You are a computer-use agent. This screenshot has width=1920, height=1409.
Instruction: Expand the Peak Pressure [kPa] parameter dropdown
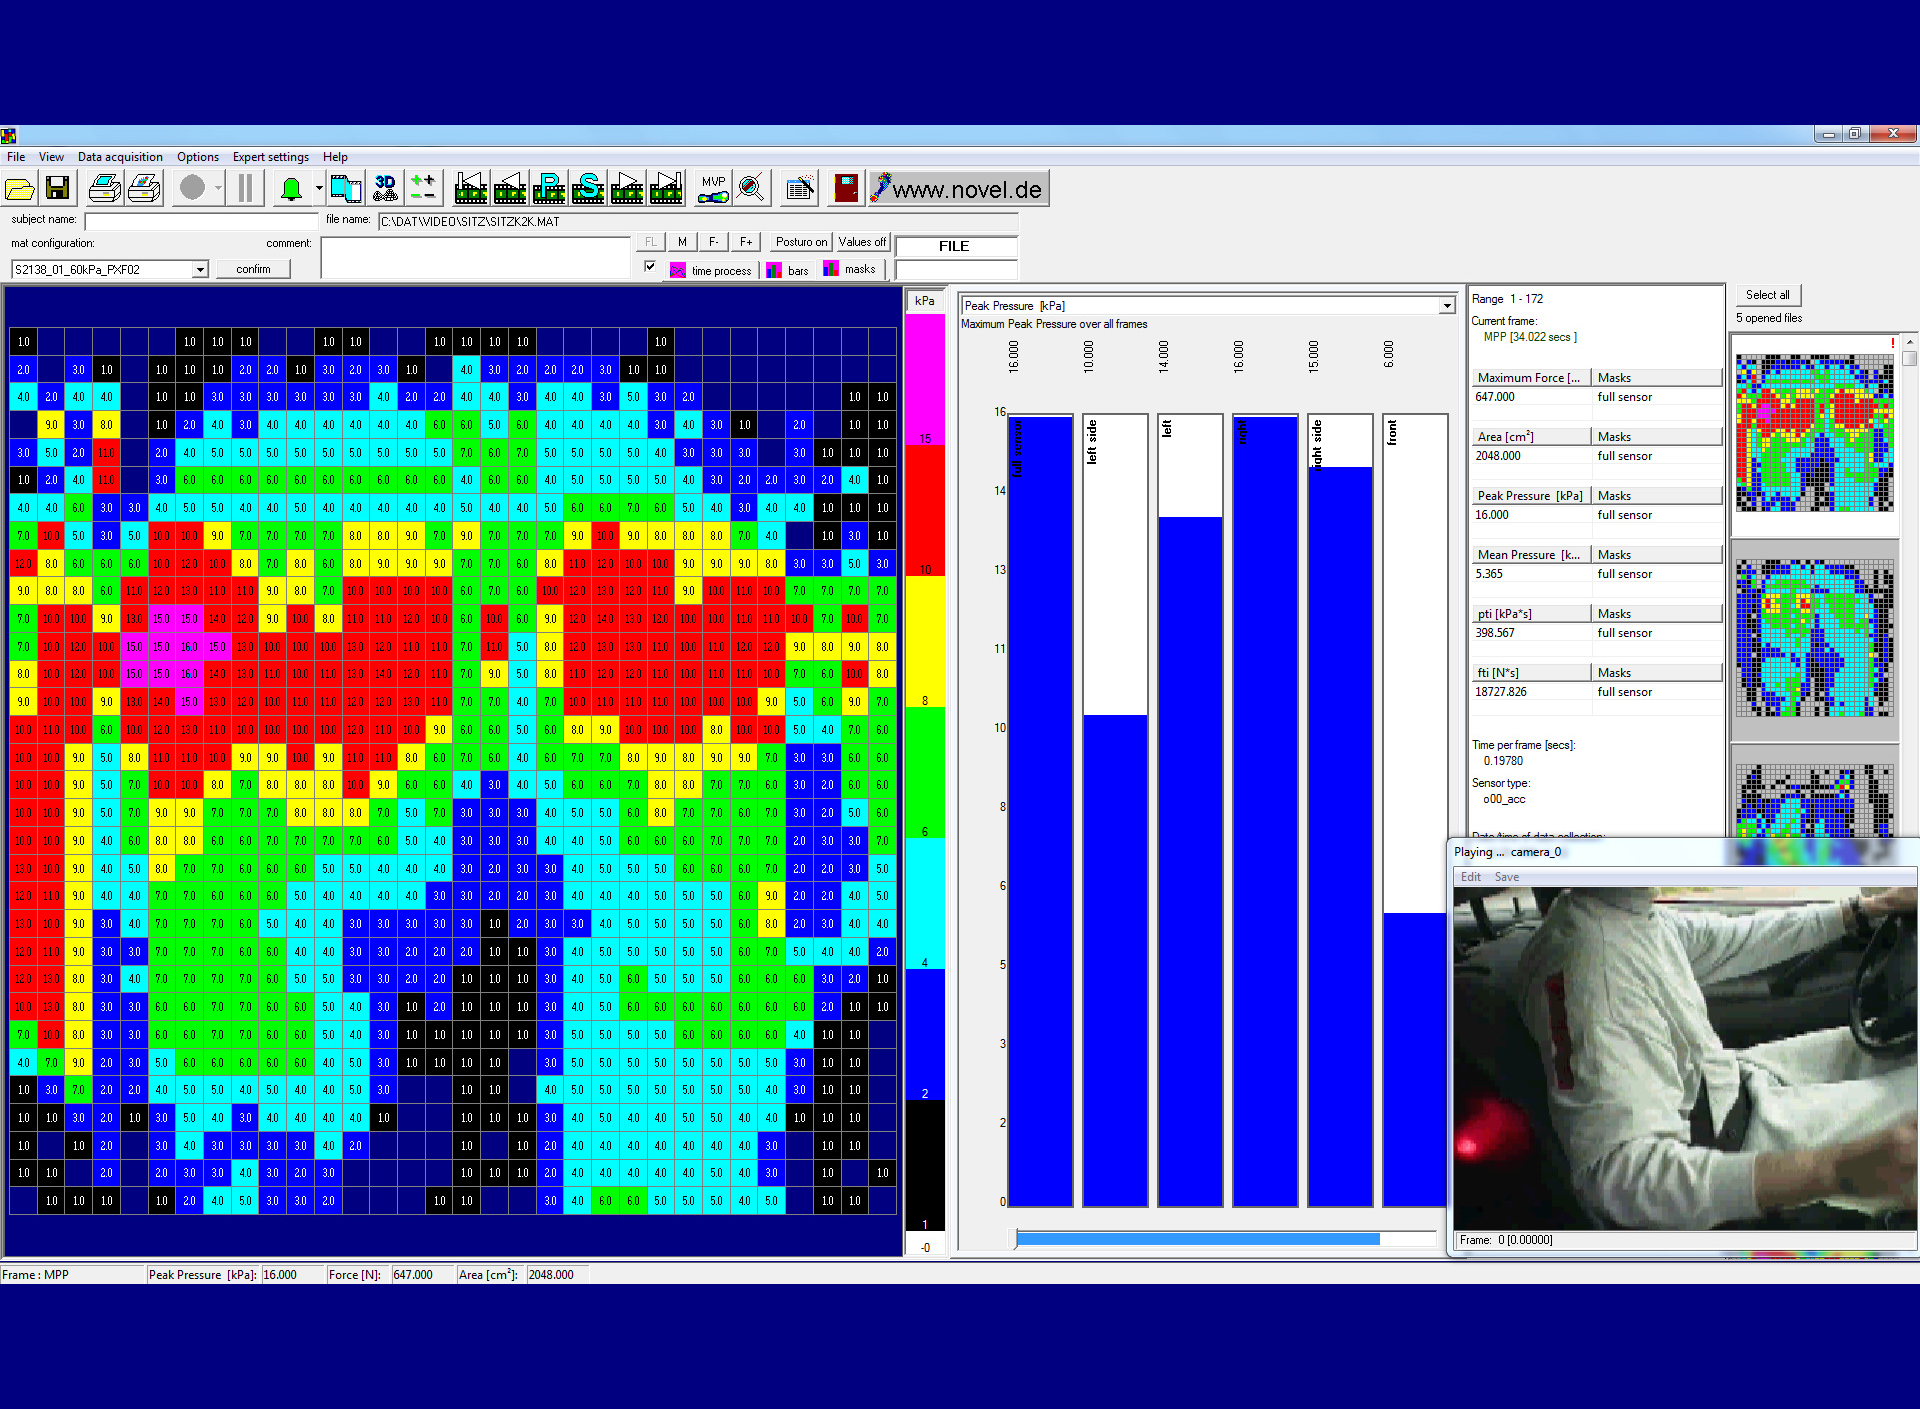(x=1446, y=306)
